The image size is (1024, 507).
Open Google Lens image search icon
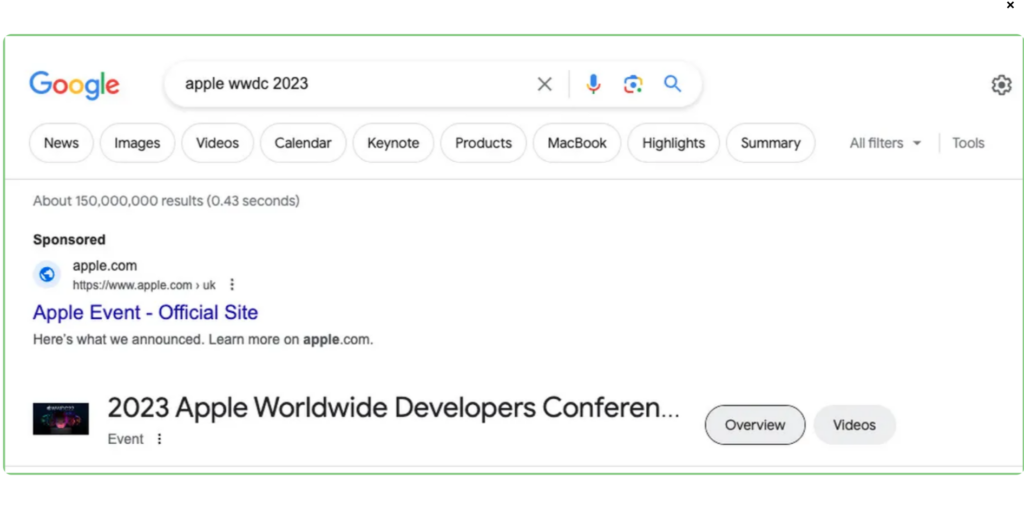(633, 84)
